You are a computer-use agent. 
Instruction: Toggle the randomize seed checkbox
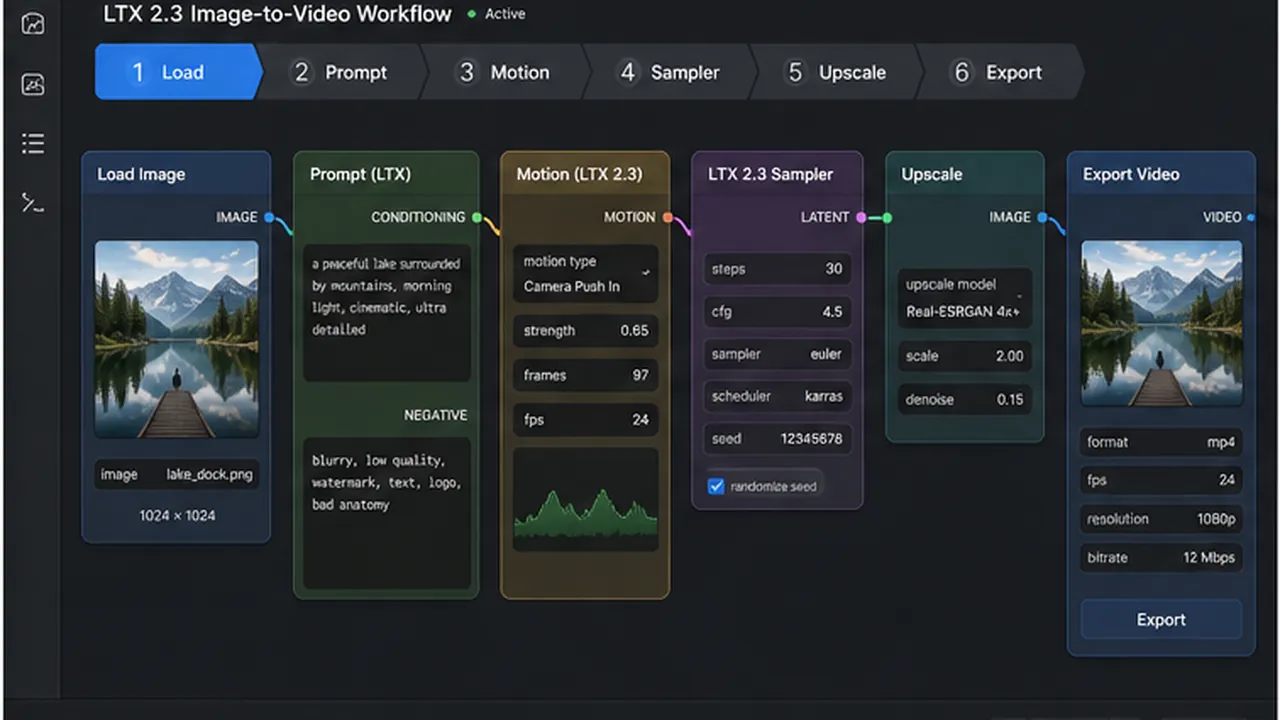(x=716, y=487)
